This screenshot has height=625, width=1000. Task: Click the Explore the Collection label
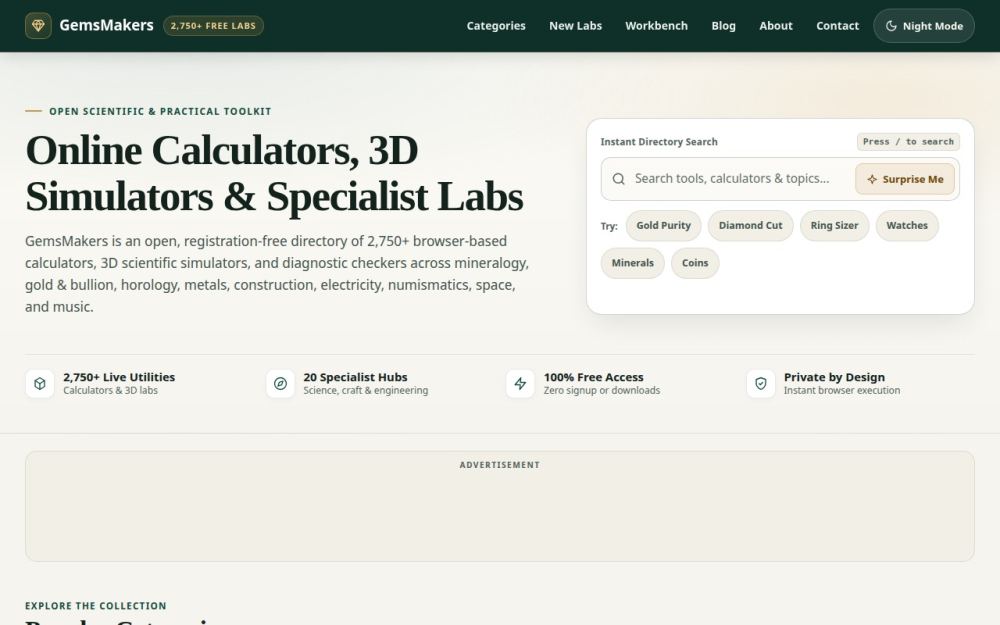96,606
